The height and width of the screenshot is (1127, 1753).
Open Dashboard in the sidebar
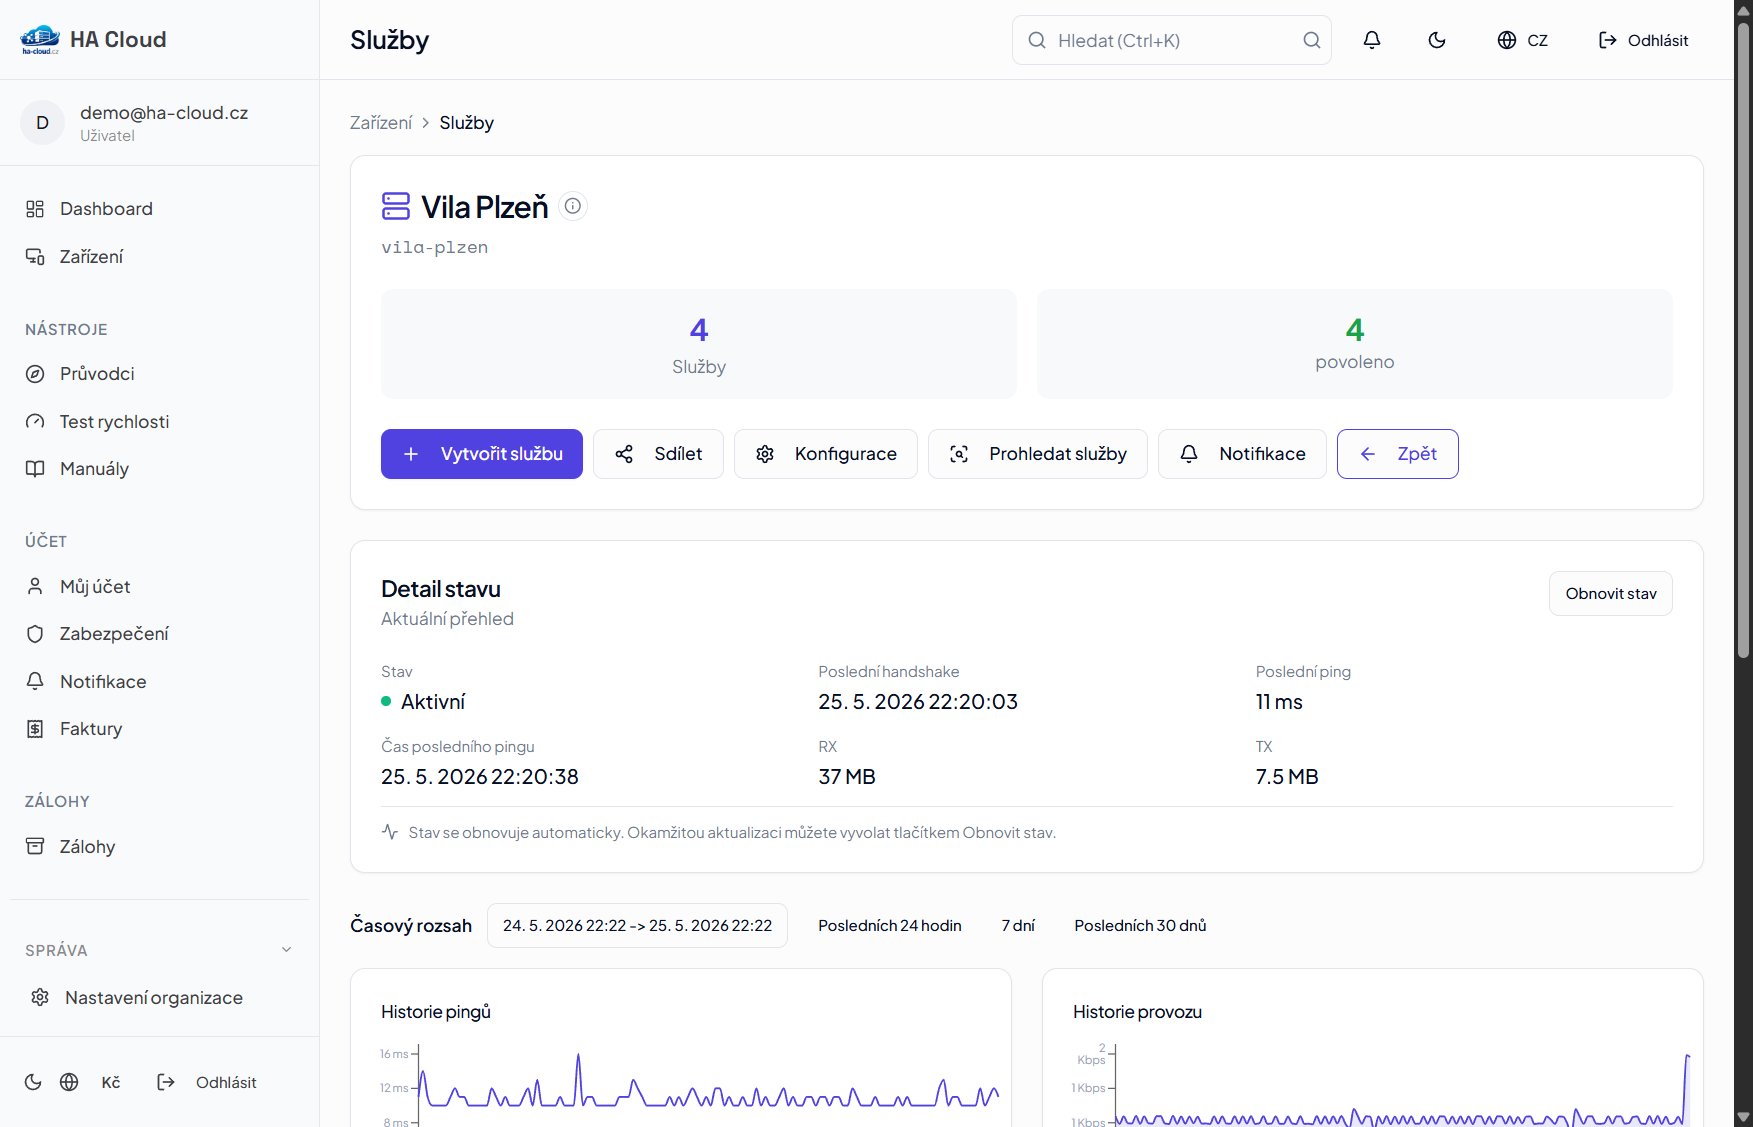160,209
